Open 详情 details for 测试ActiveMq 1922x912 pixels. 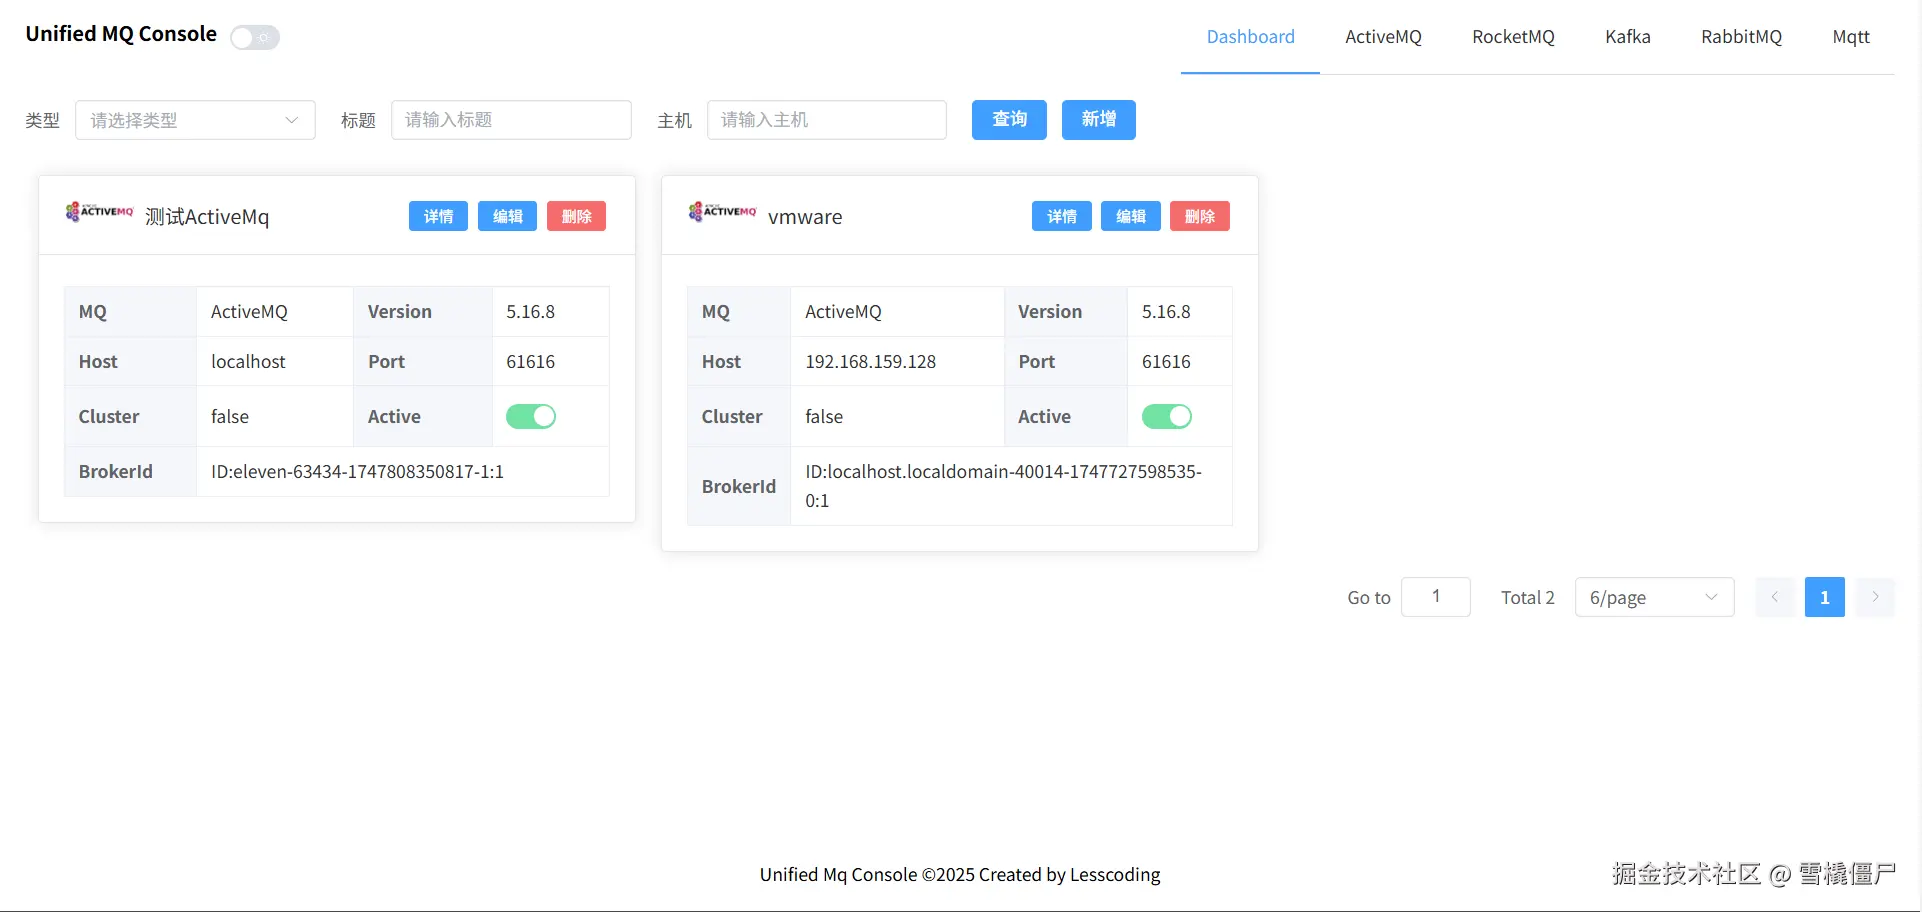[438, 216]
